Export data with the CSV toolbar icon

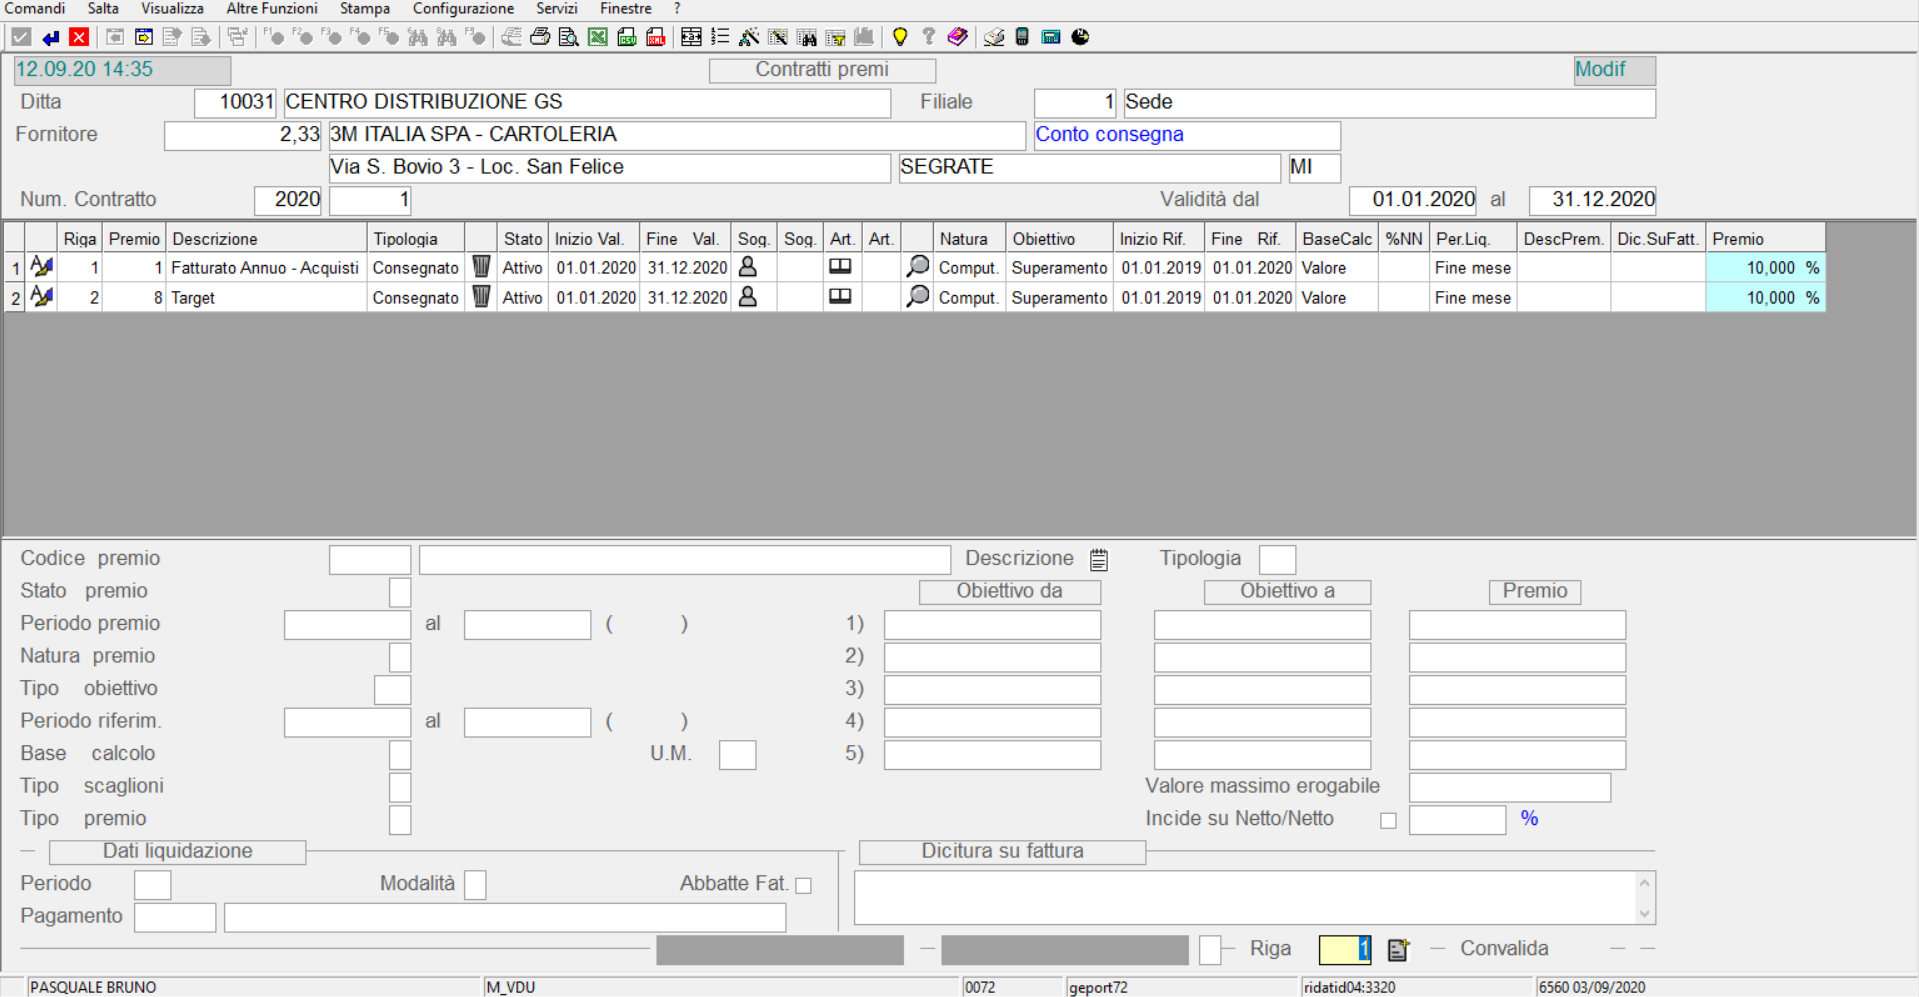point(627,37)
